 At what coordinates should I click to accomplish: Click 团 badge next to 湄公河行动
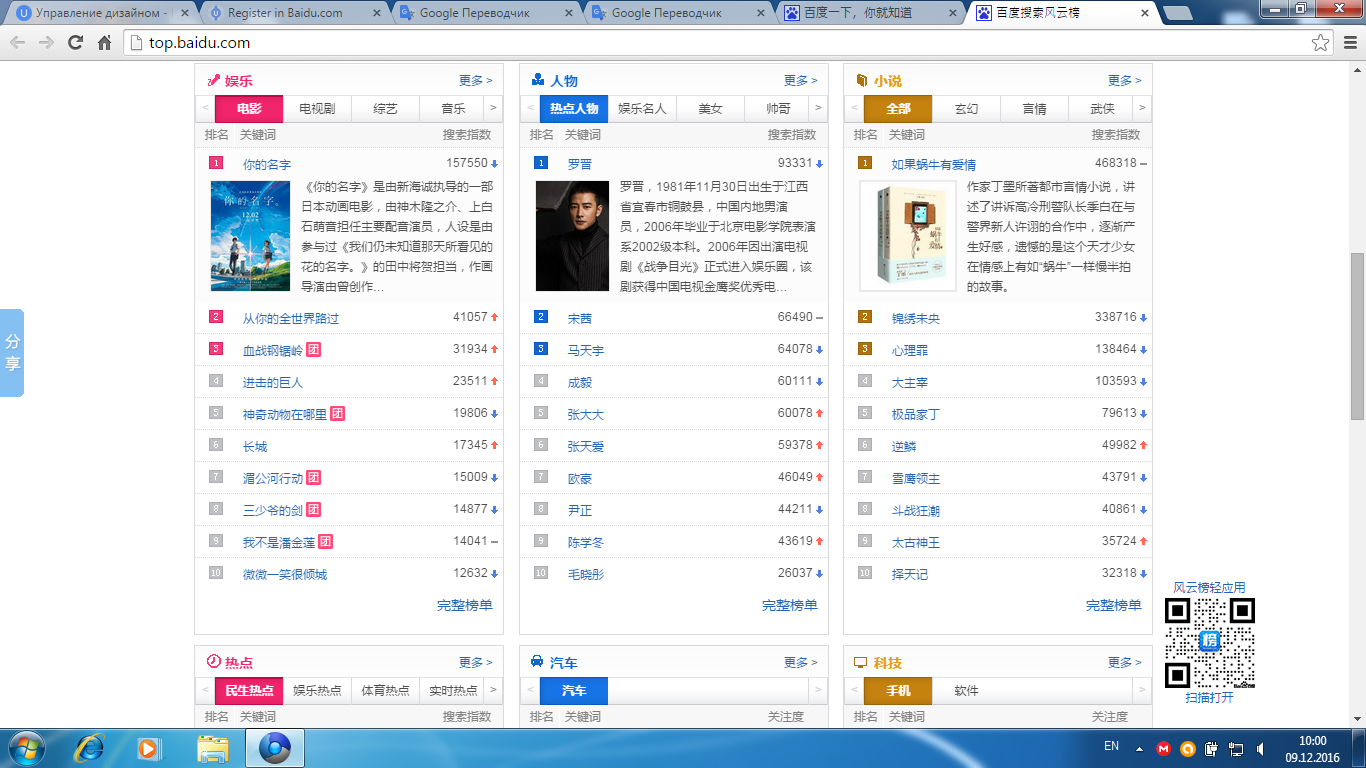314,478
